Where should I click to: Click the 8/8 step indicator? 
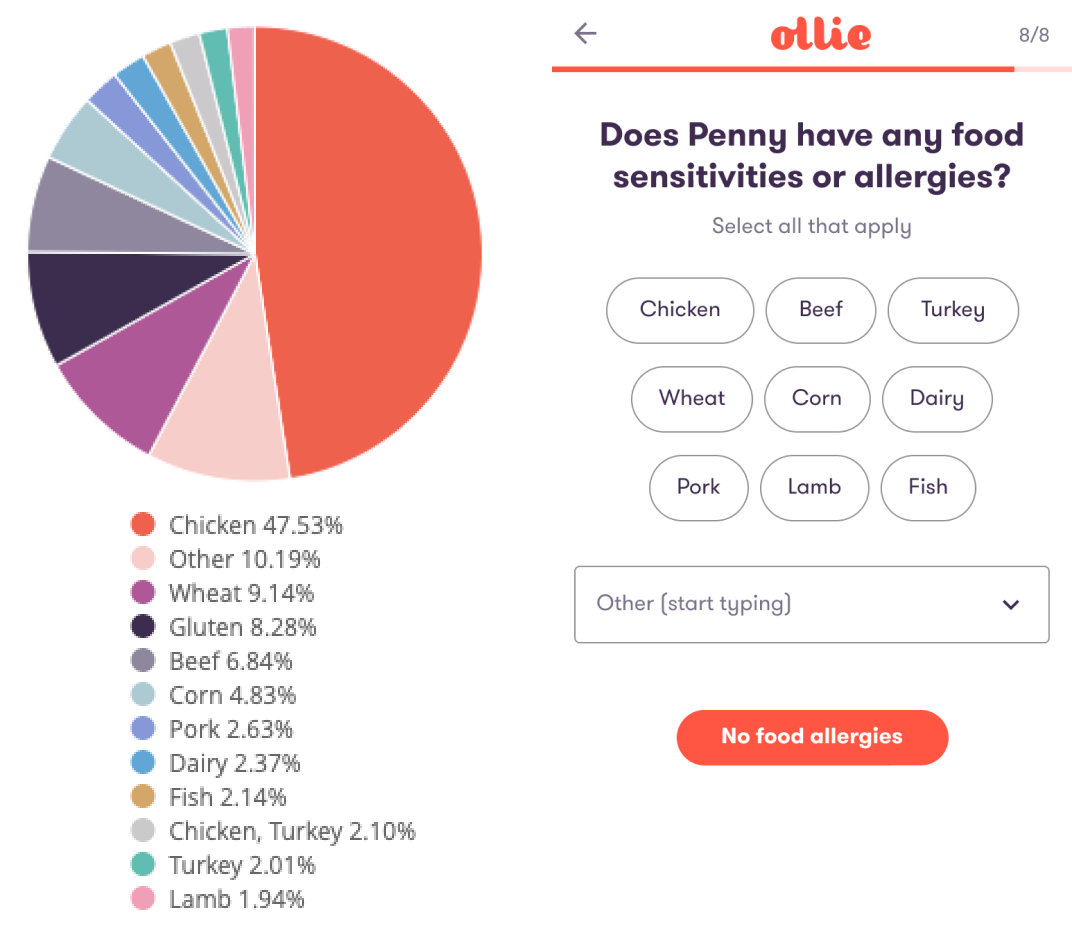click(x=1034, y=35)
